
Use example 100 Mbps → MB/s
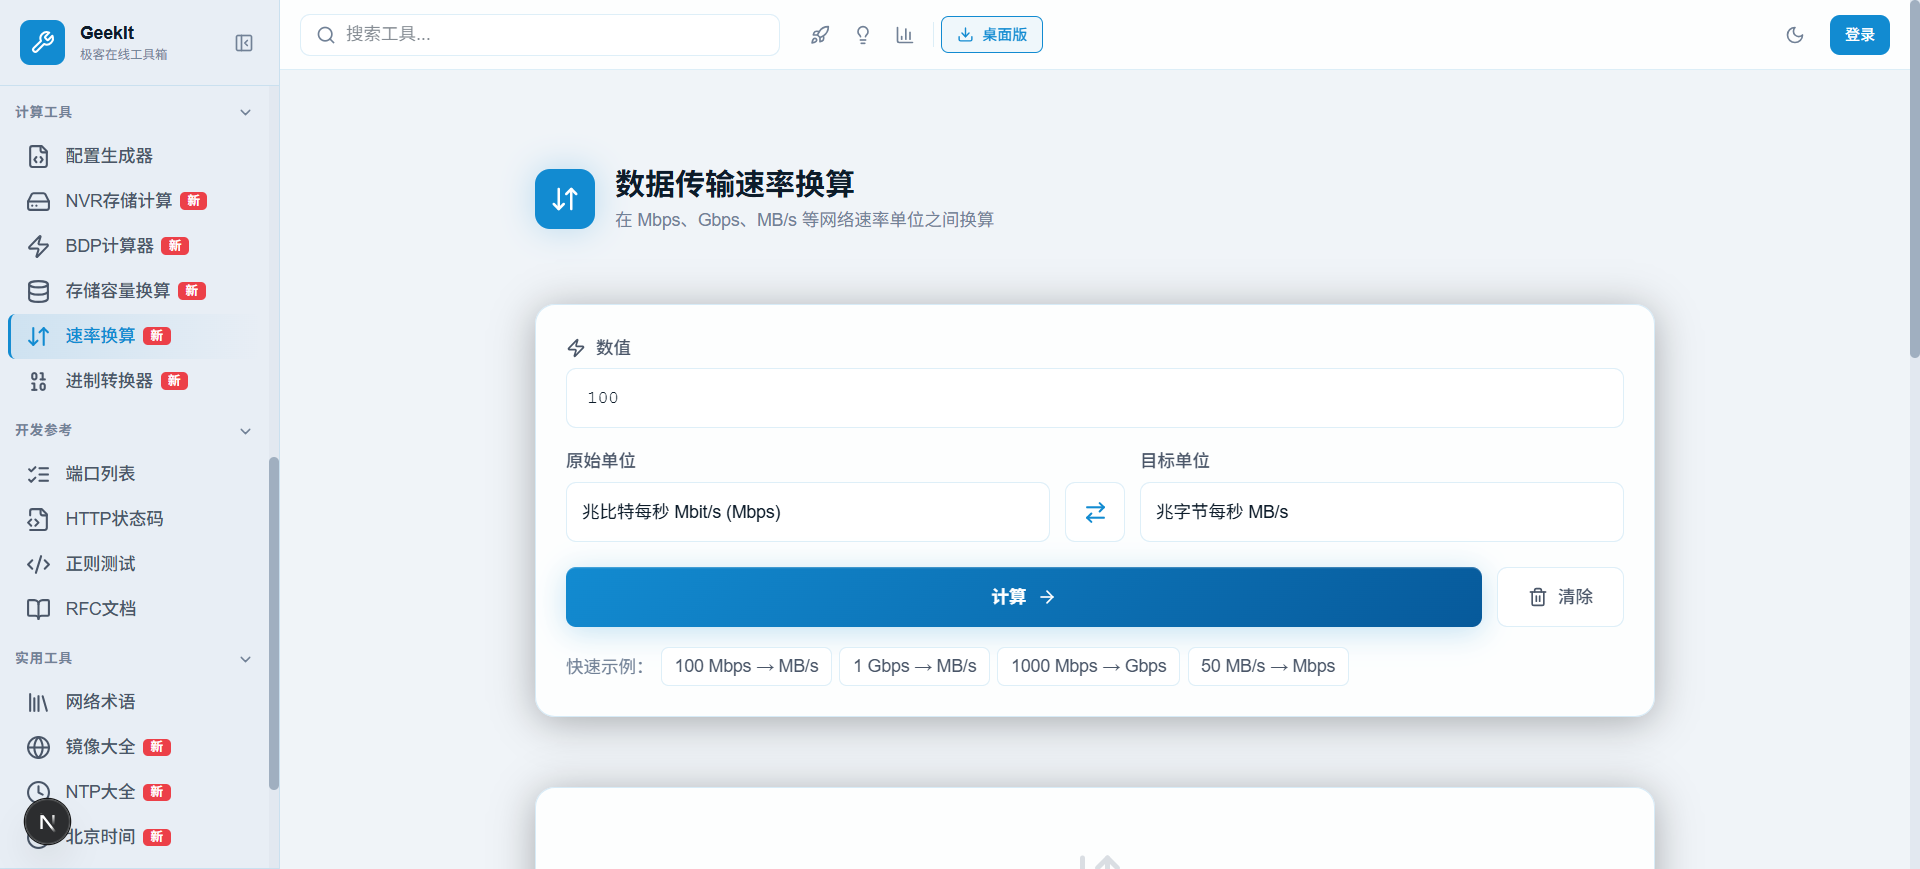pyautogui.click(x=746, y=666)
